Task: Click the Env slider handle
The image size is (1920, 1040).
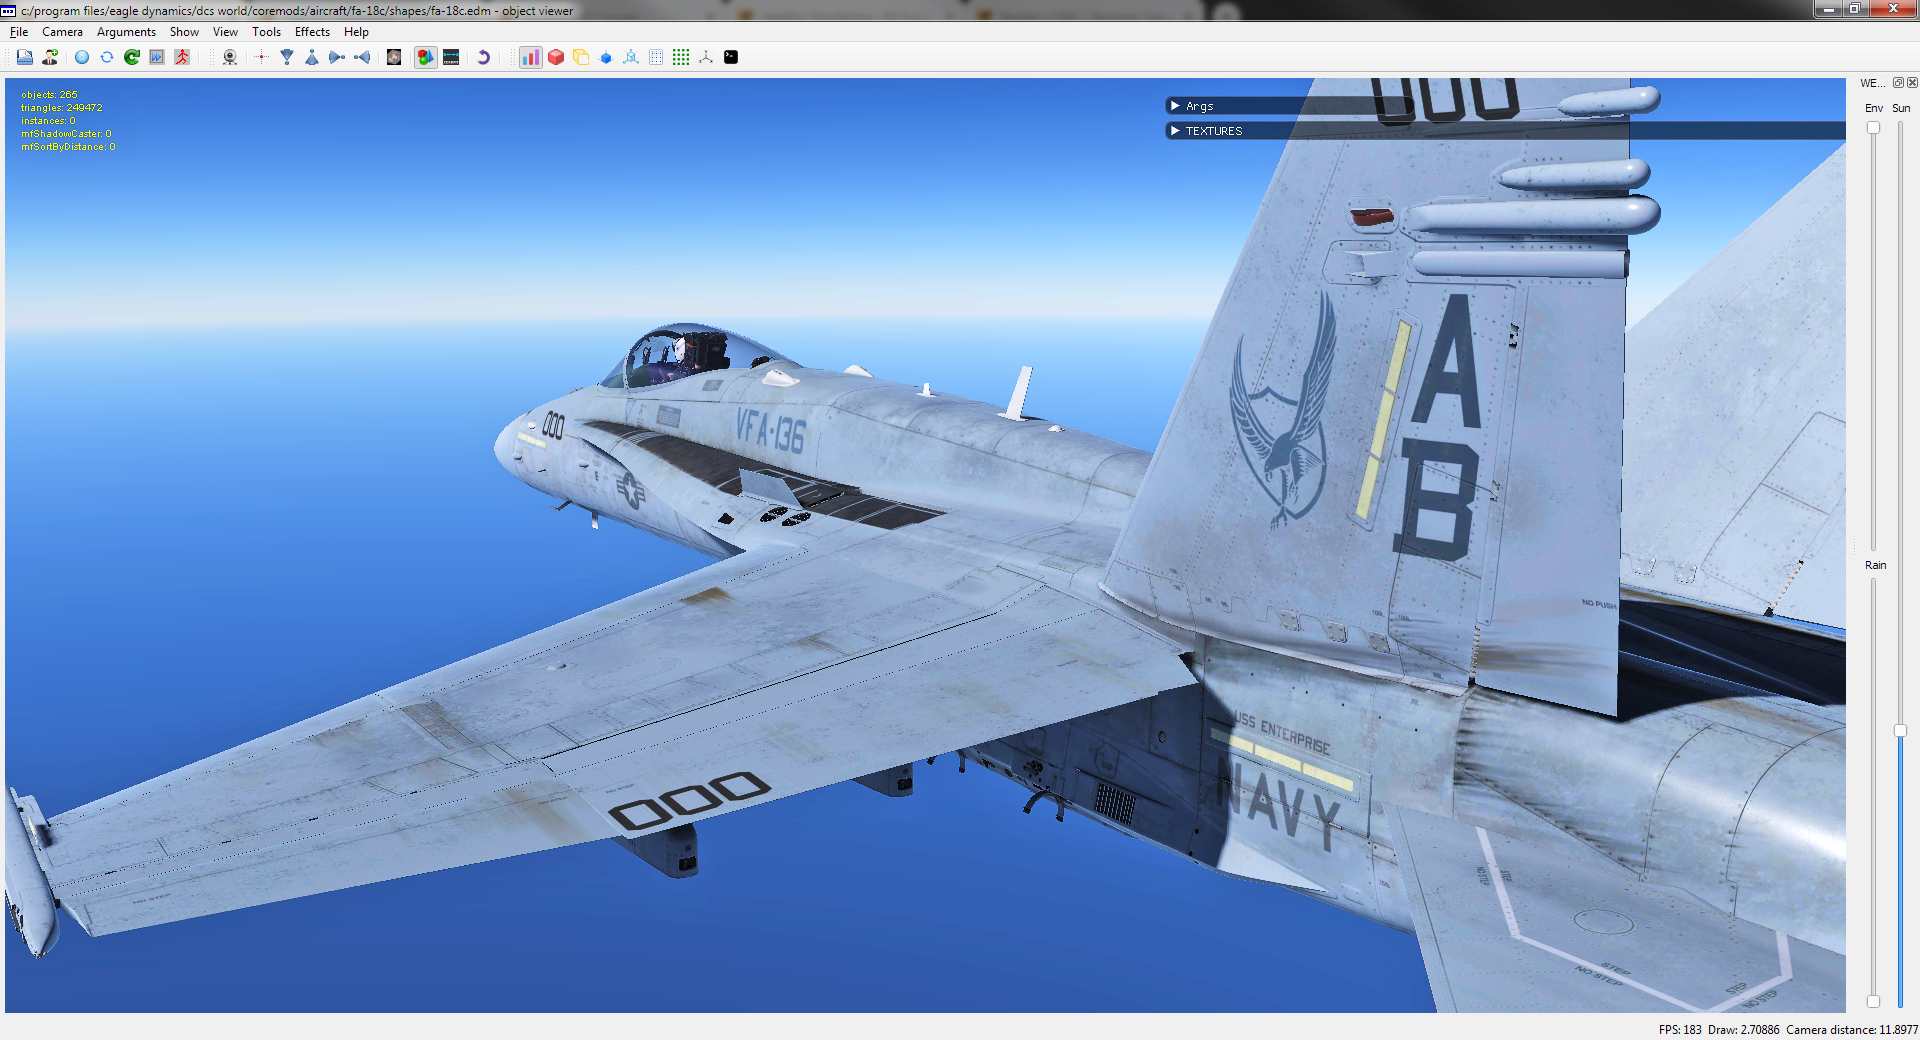Action: [x=1874, y=128]
